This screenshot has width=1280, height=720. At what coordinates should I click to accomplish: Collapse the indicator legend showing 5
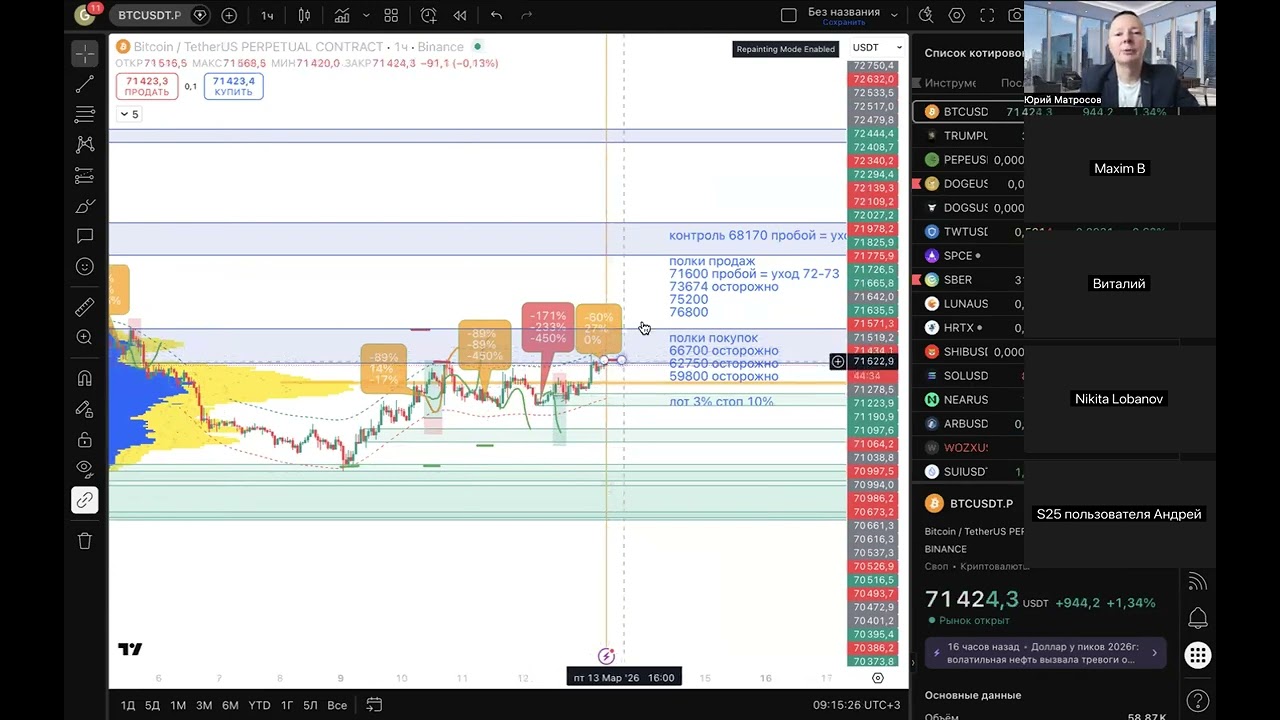(130, 114)
